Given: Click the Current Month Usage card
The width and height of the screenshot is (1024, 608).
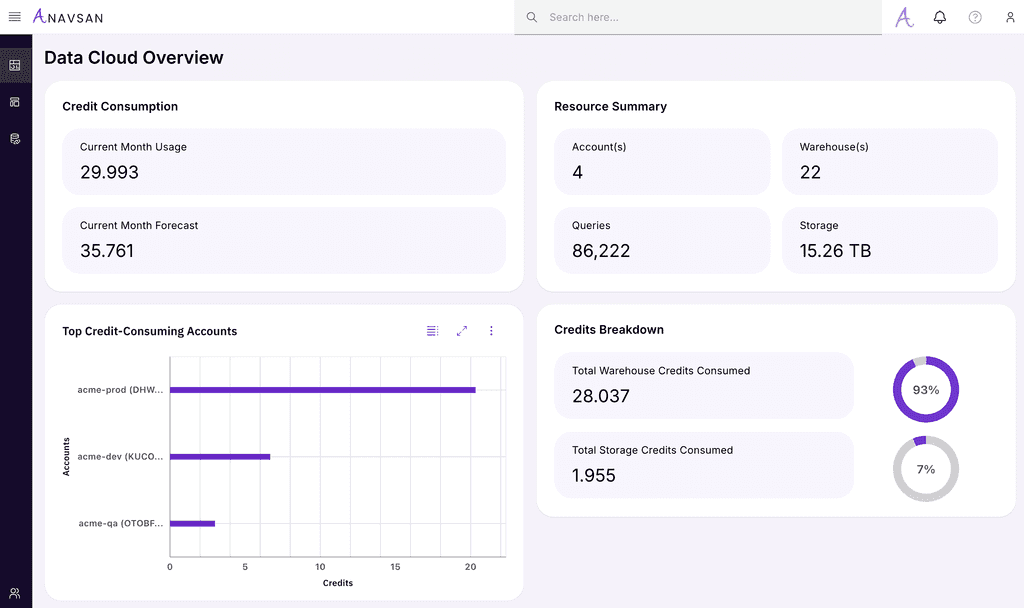Looking at the screenshot, I should click(x=284, y=162).
